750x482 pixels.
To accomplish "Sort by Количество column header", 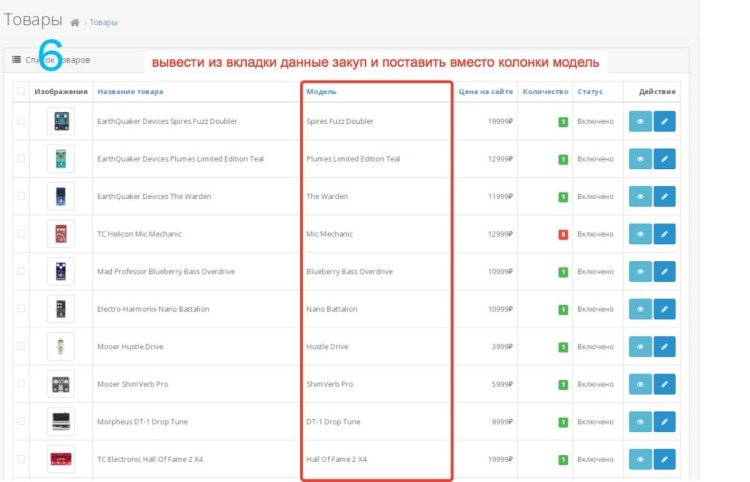I will (x=545, y=92).
